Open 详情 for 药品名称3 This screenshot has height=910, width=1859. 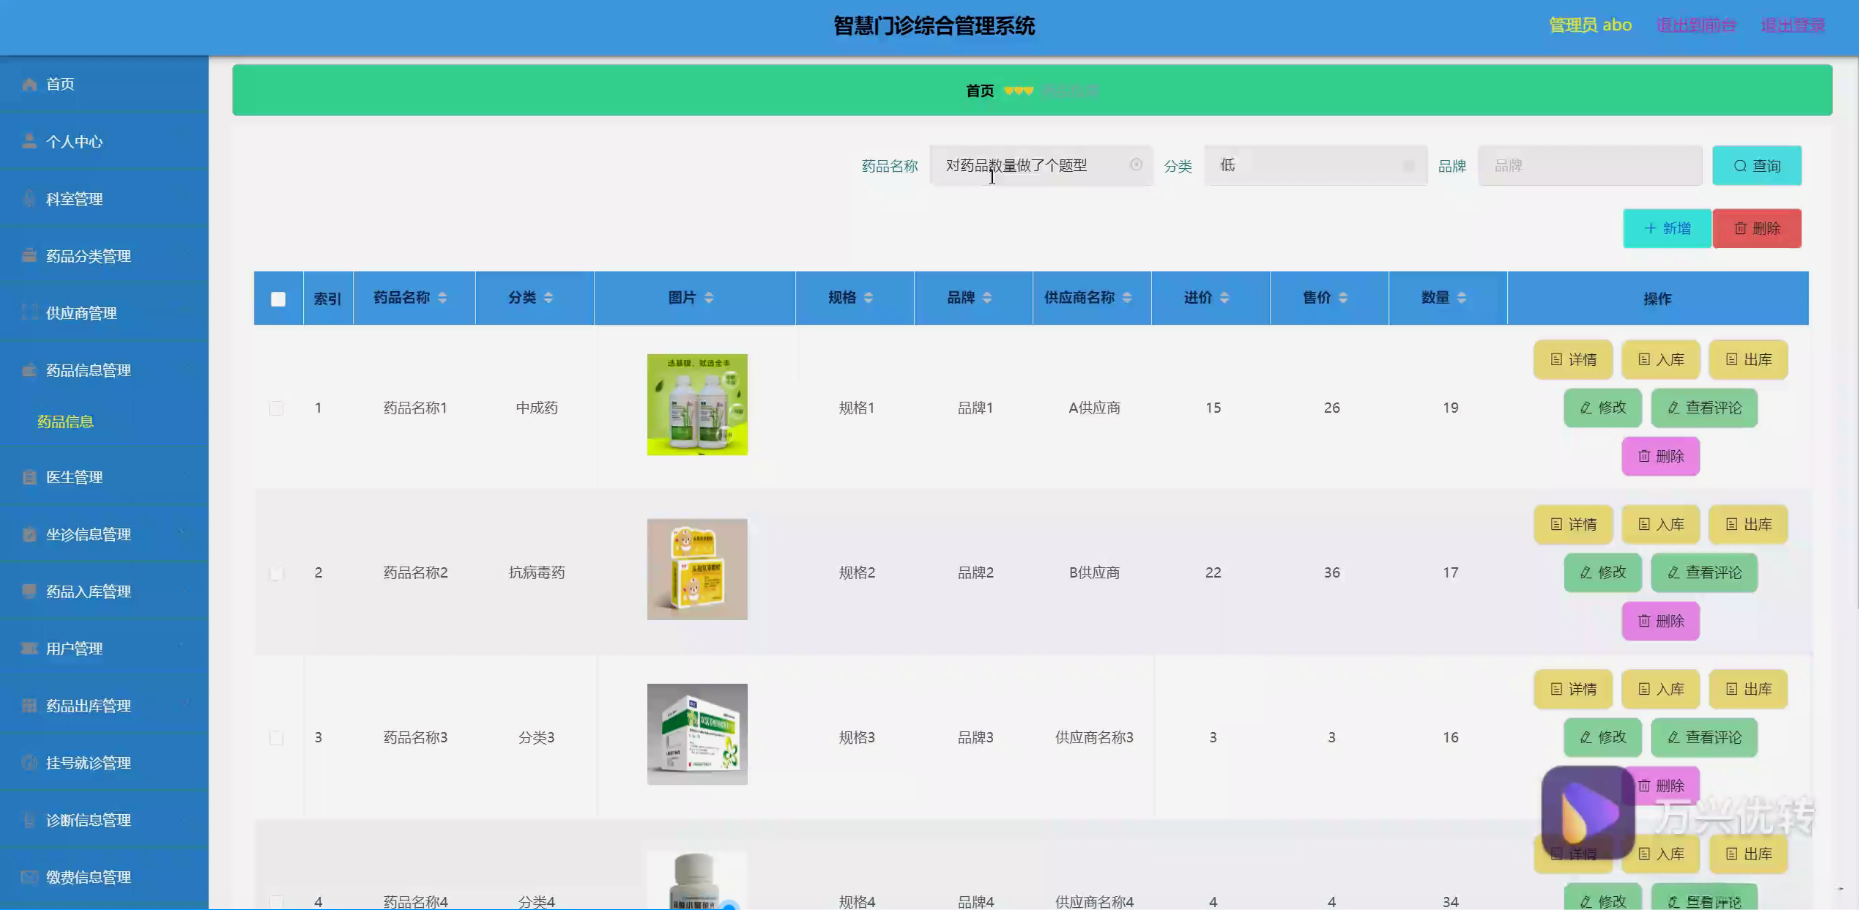tap(1573, 690)
